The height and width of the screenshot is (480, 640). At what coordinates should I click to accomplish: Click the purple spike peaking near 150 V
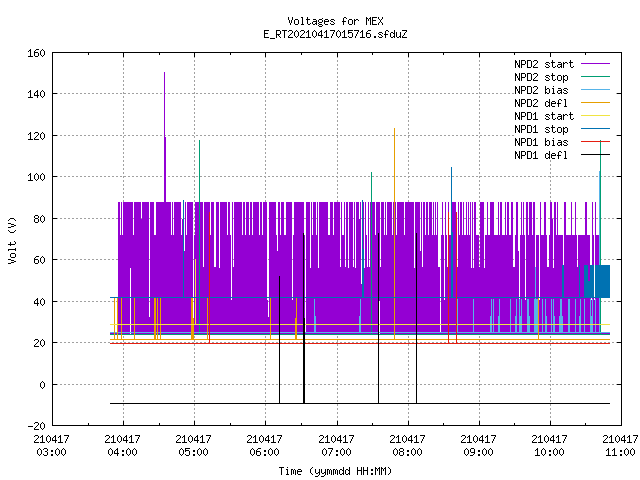164,135
